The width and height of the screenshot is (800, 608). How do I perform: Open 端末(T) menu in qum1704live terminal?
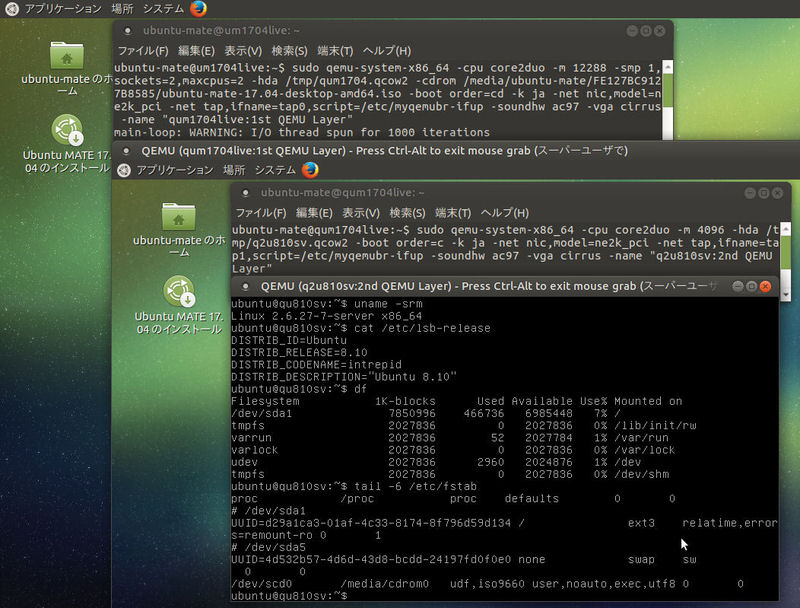[453, 213]
